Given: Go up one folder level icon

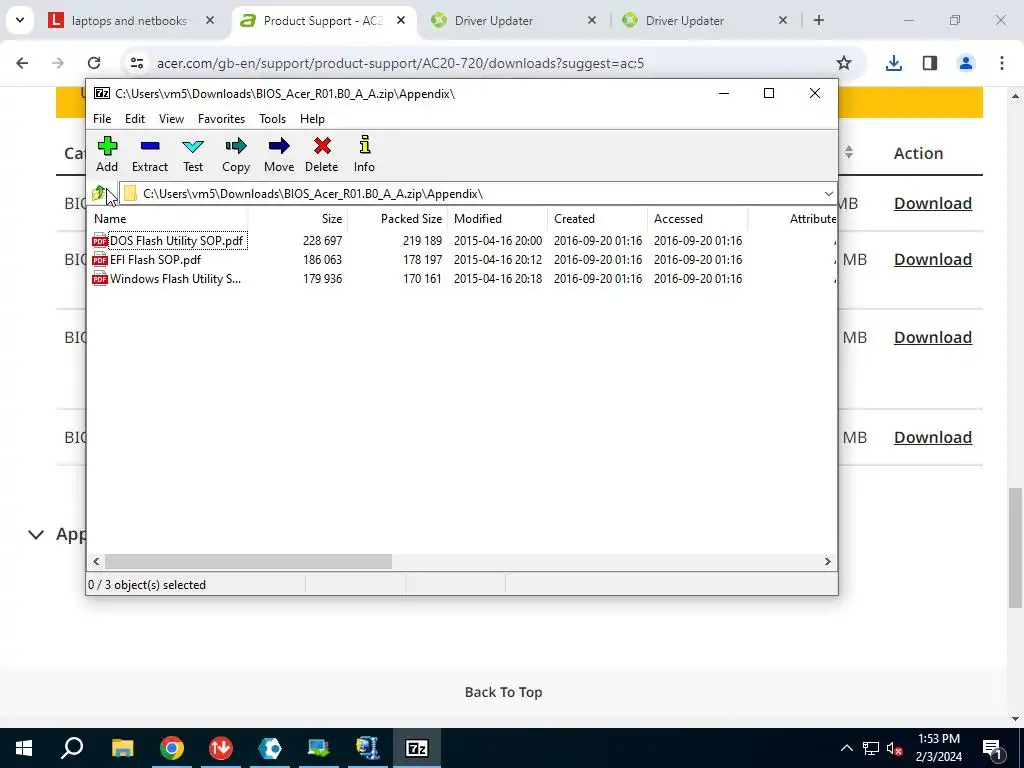Looking at the screenshot, I should [99, 193].
